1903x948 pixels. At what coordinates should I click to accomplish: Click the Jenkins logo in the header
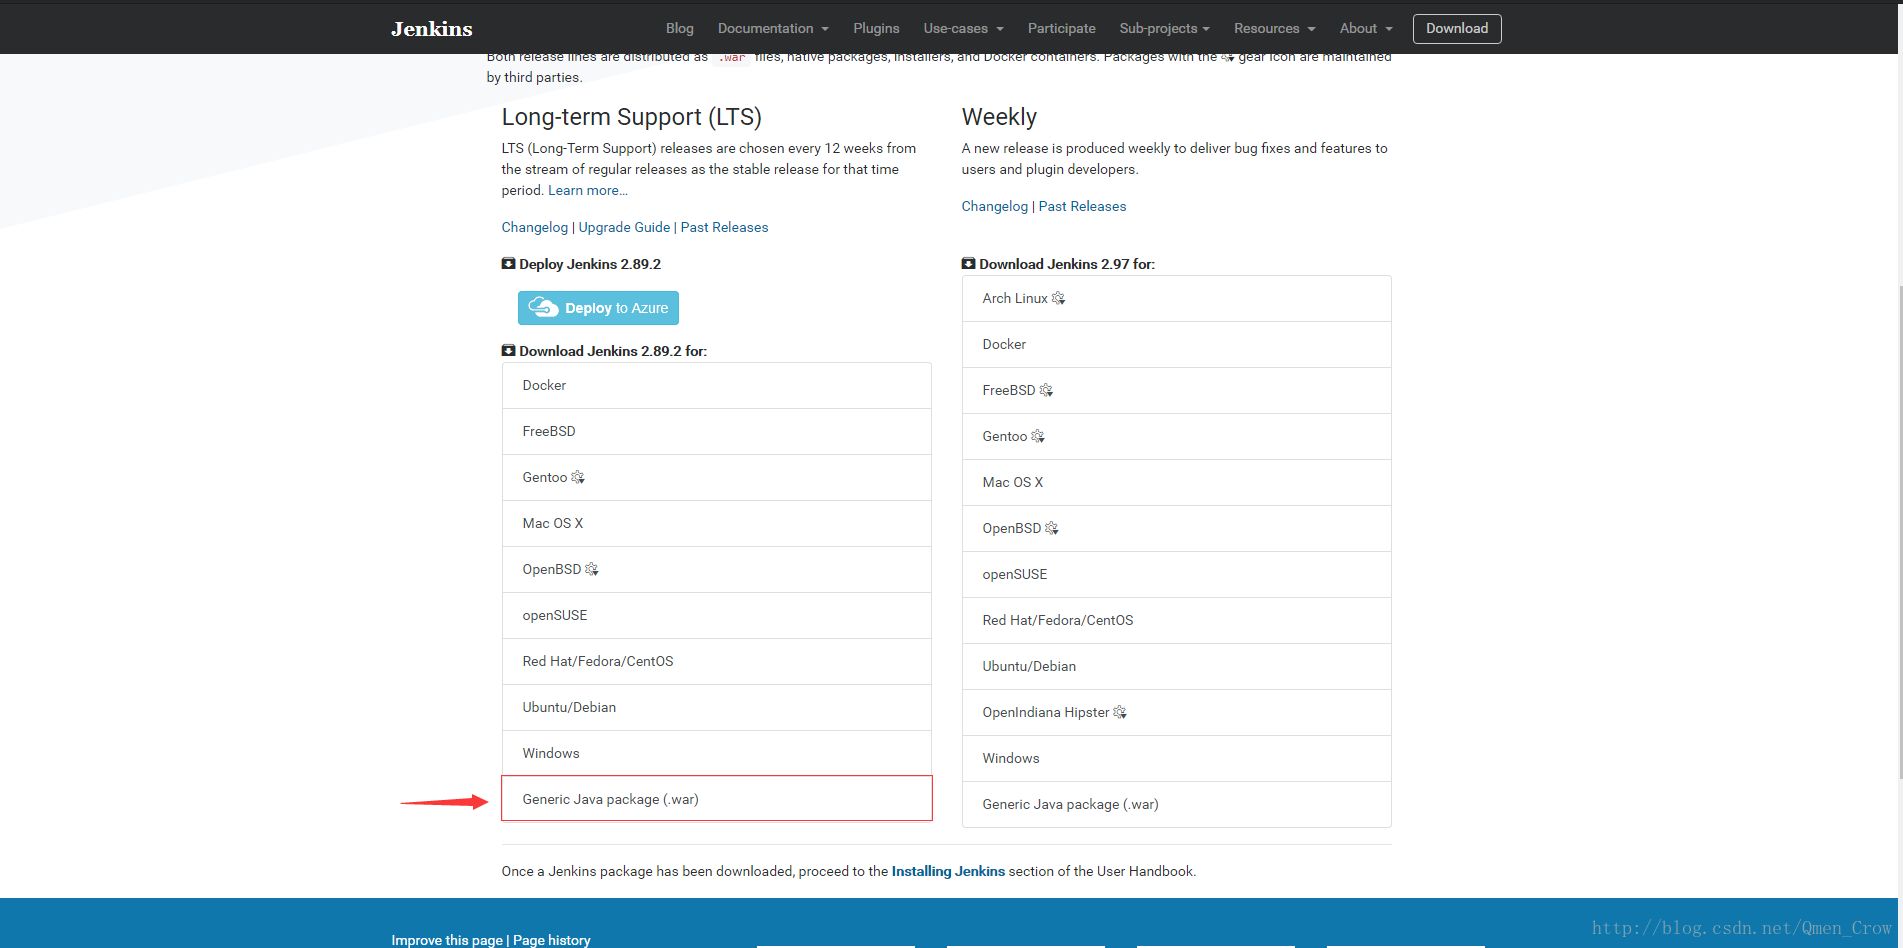(431, 29)
